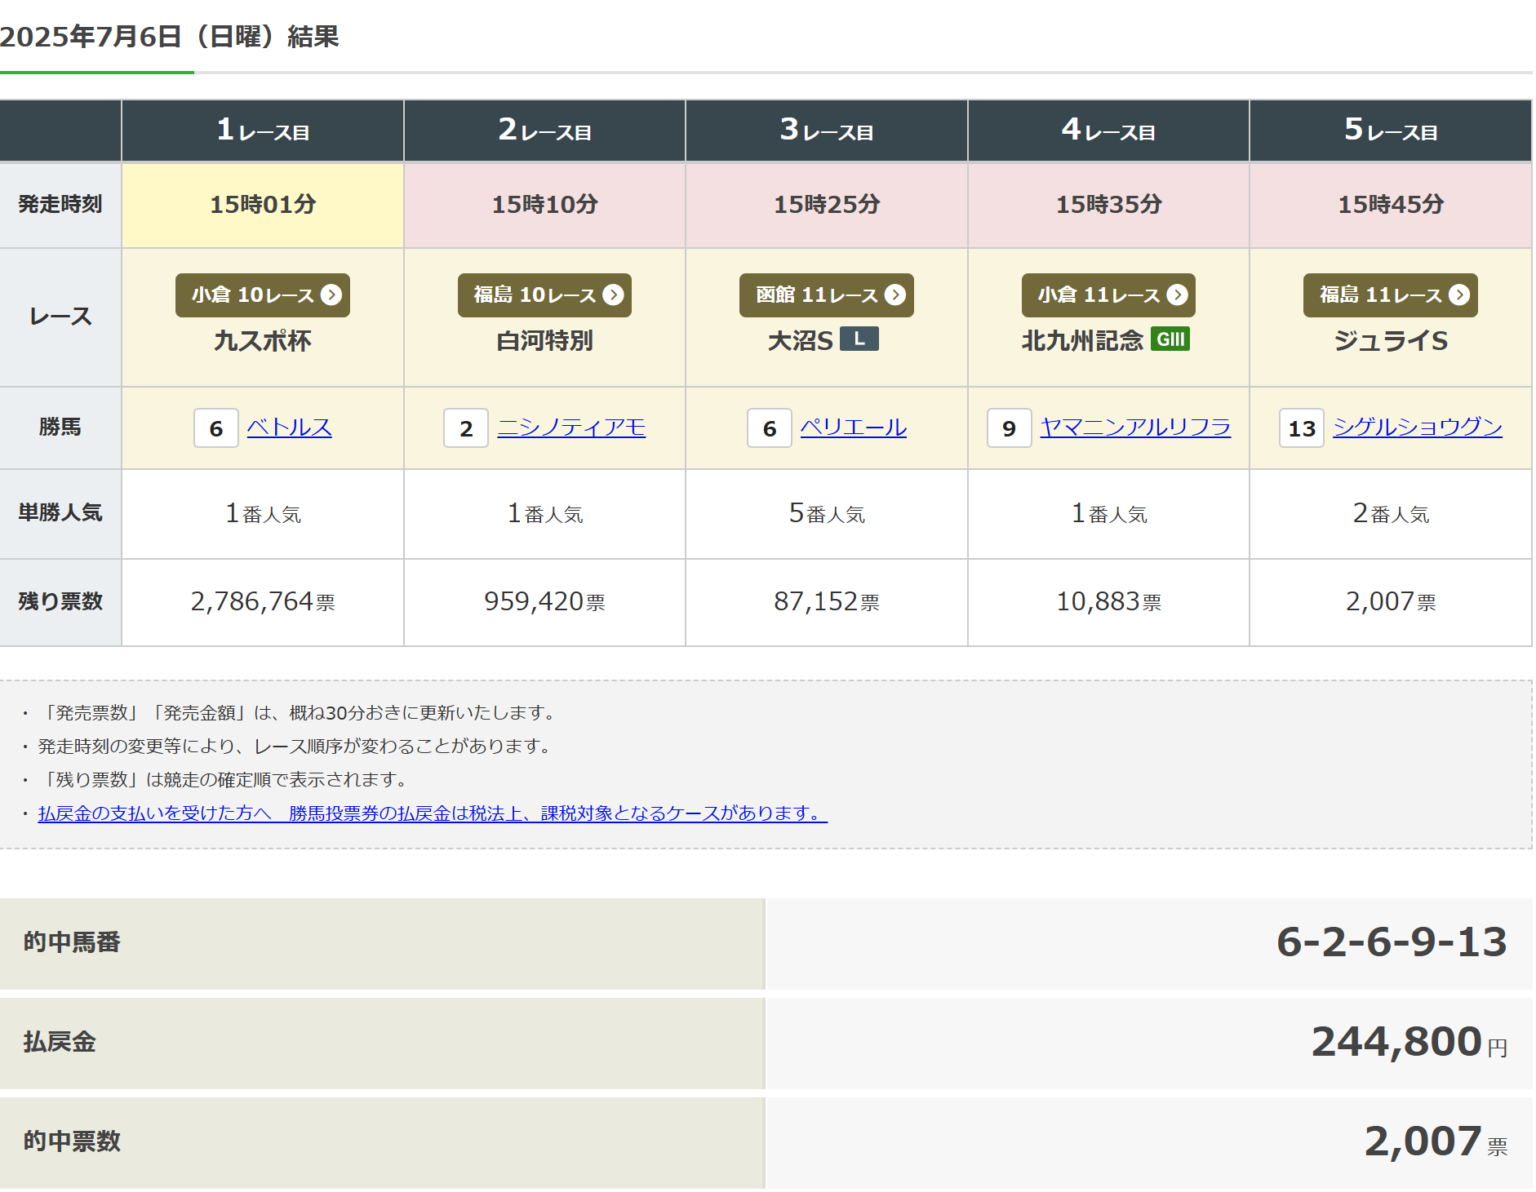
Task: Select the 244,800円 payout amount row
Action: pyautogui.click(x=1393, y=1042)
